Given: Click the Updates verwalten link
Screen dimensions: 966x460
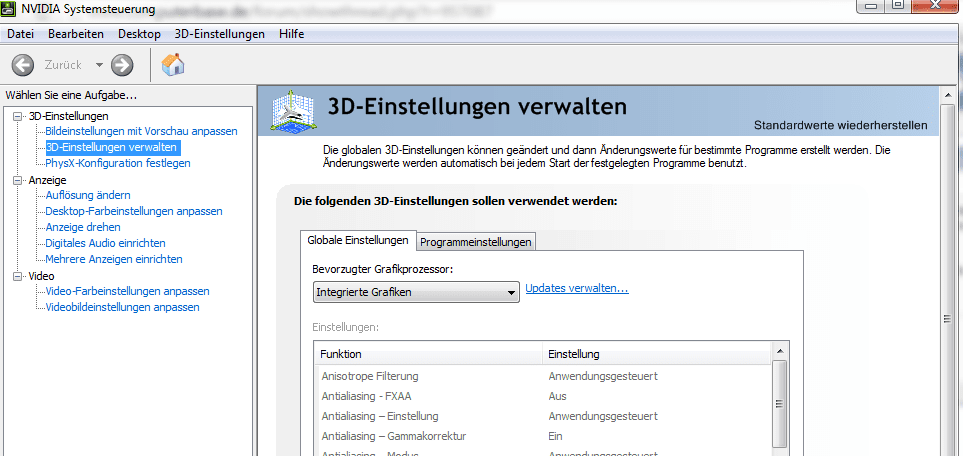Looking at the screenshot, I should tap(577, 288).
